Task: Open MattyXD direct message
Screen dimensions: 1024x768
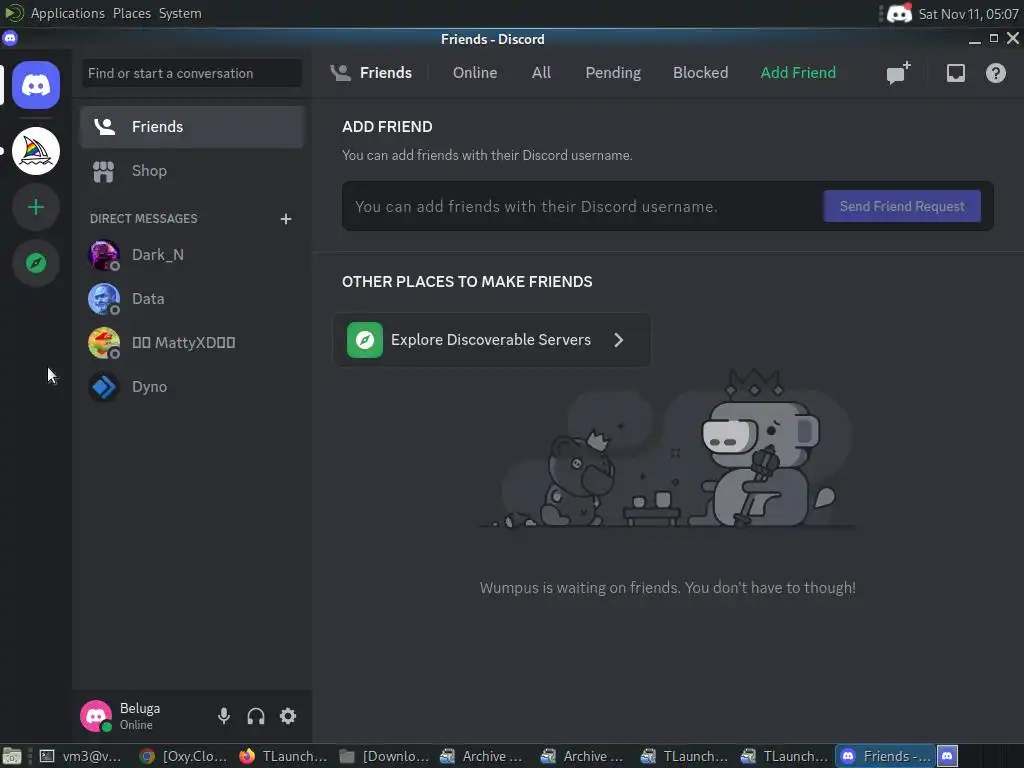Action: pos(191,342)
